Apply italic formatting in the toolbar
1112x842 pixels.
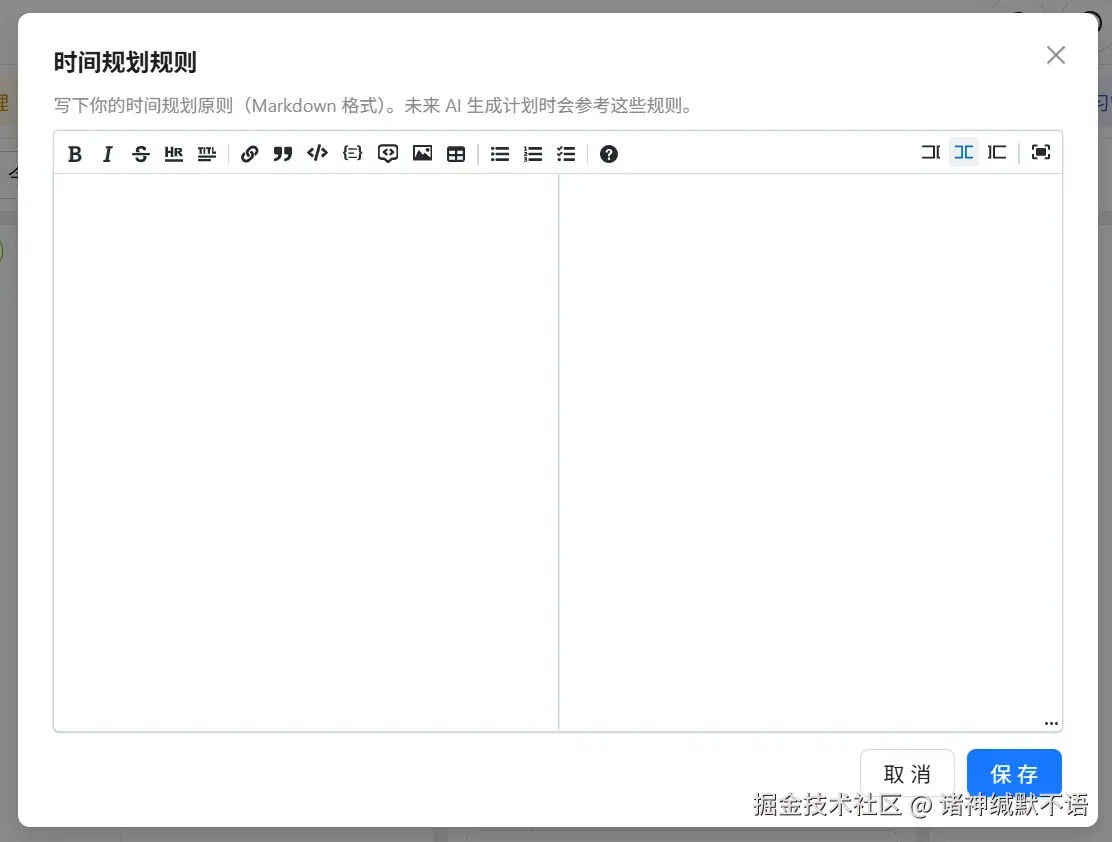[108, 154]
